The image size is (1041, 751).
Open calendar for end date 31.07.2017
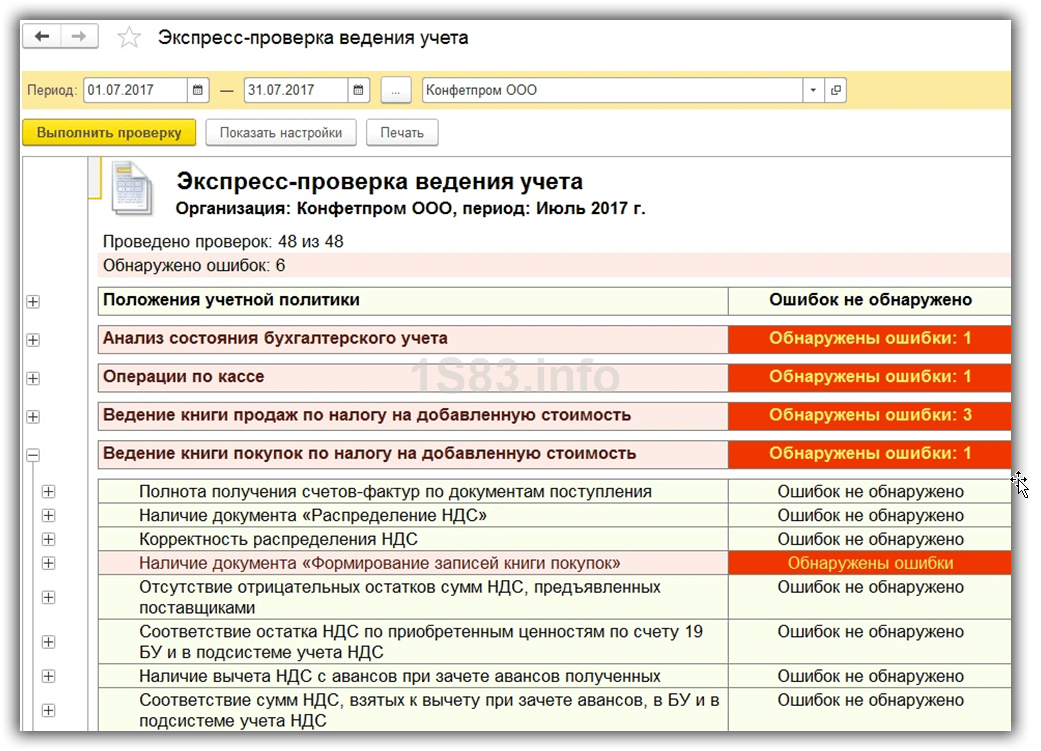(359, 90)
